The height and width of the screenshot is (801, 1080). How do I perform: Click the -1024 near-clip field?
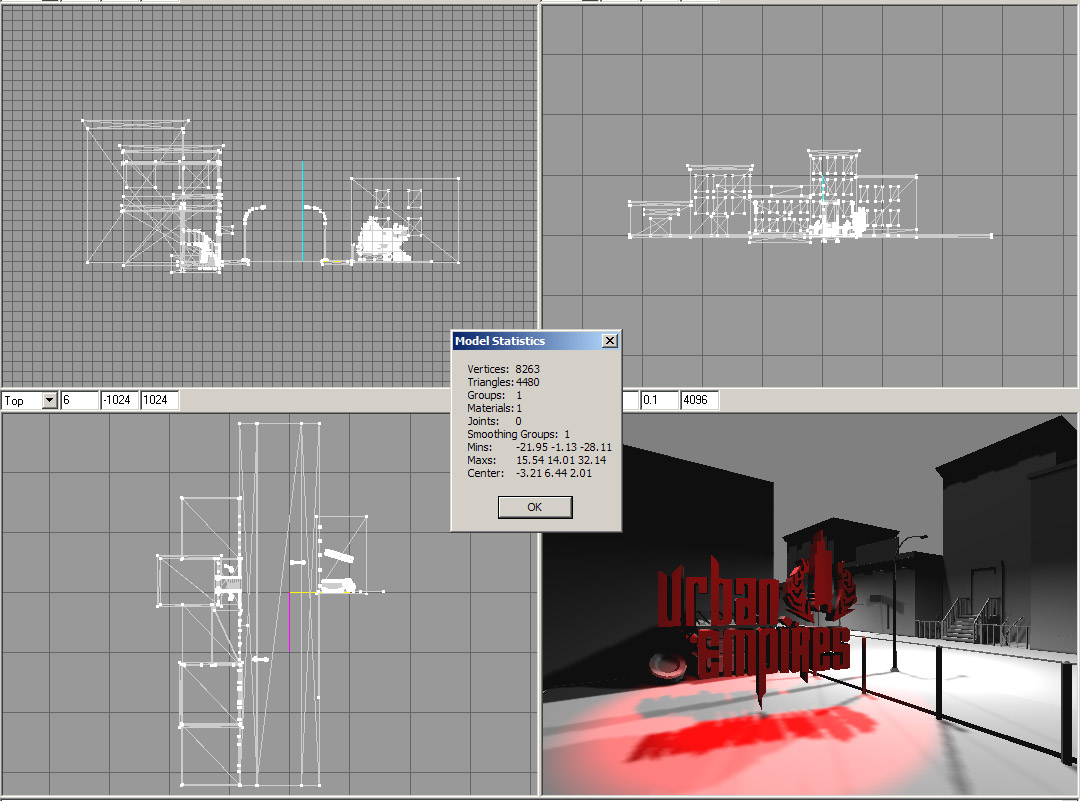119,400
